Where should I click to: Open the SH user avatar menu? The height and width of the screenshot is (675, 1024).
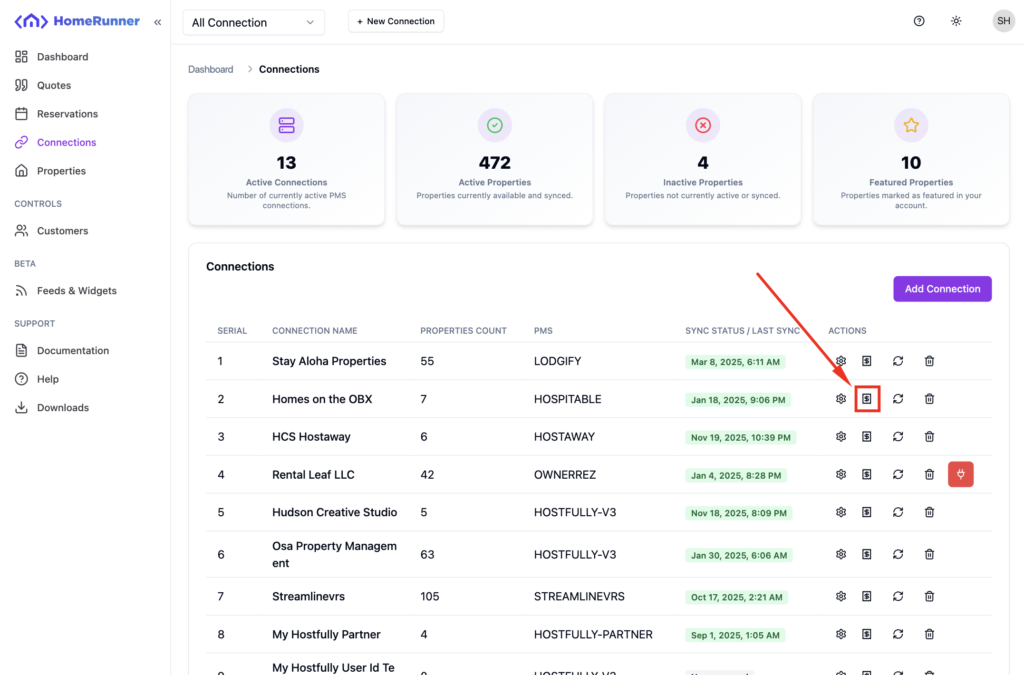point(1003,21)
